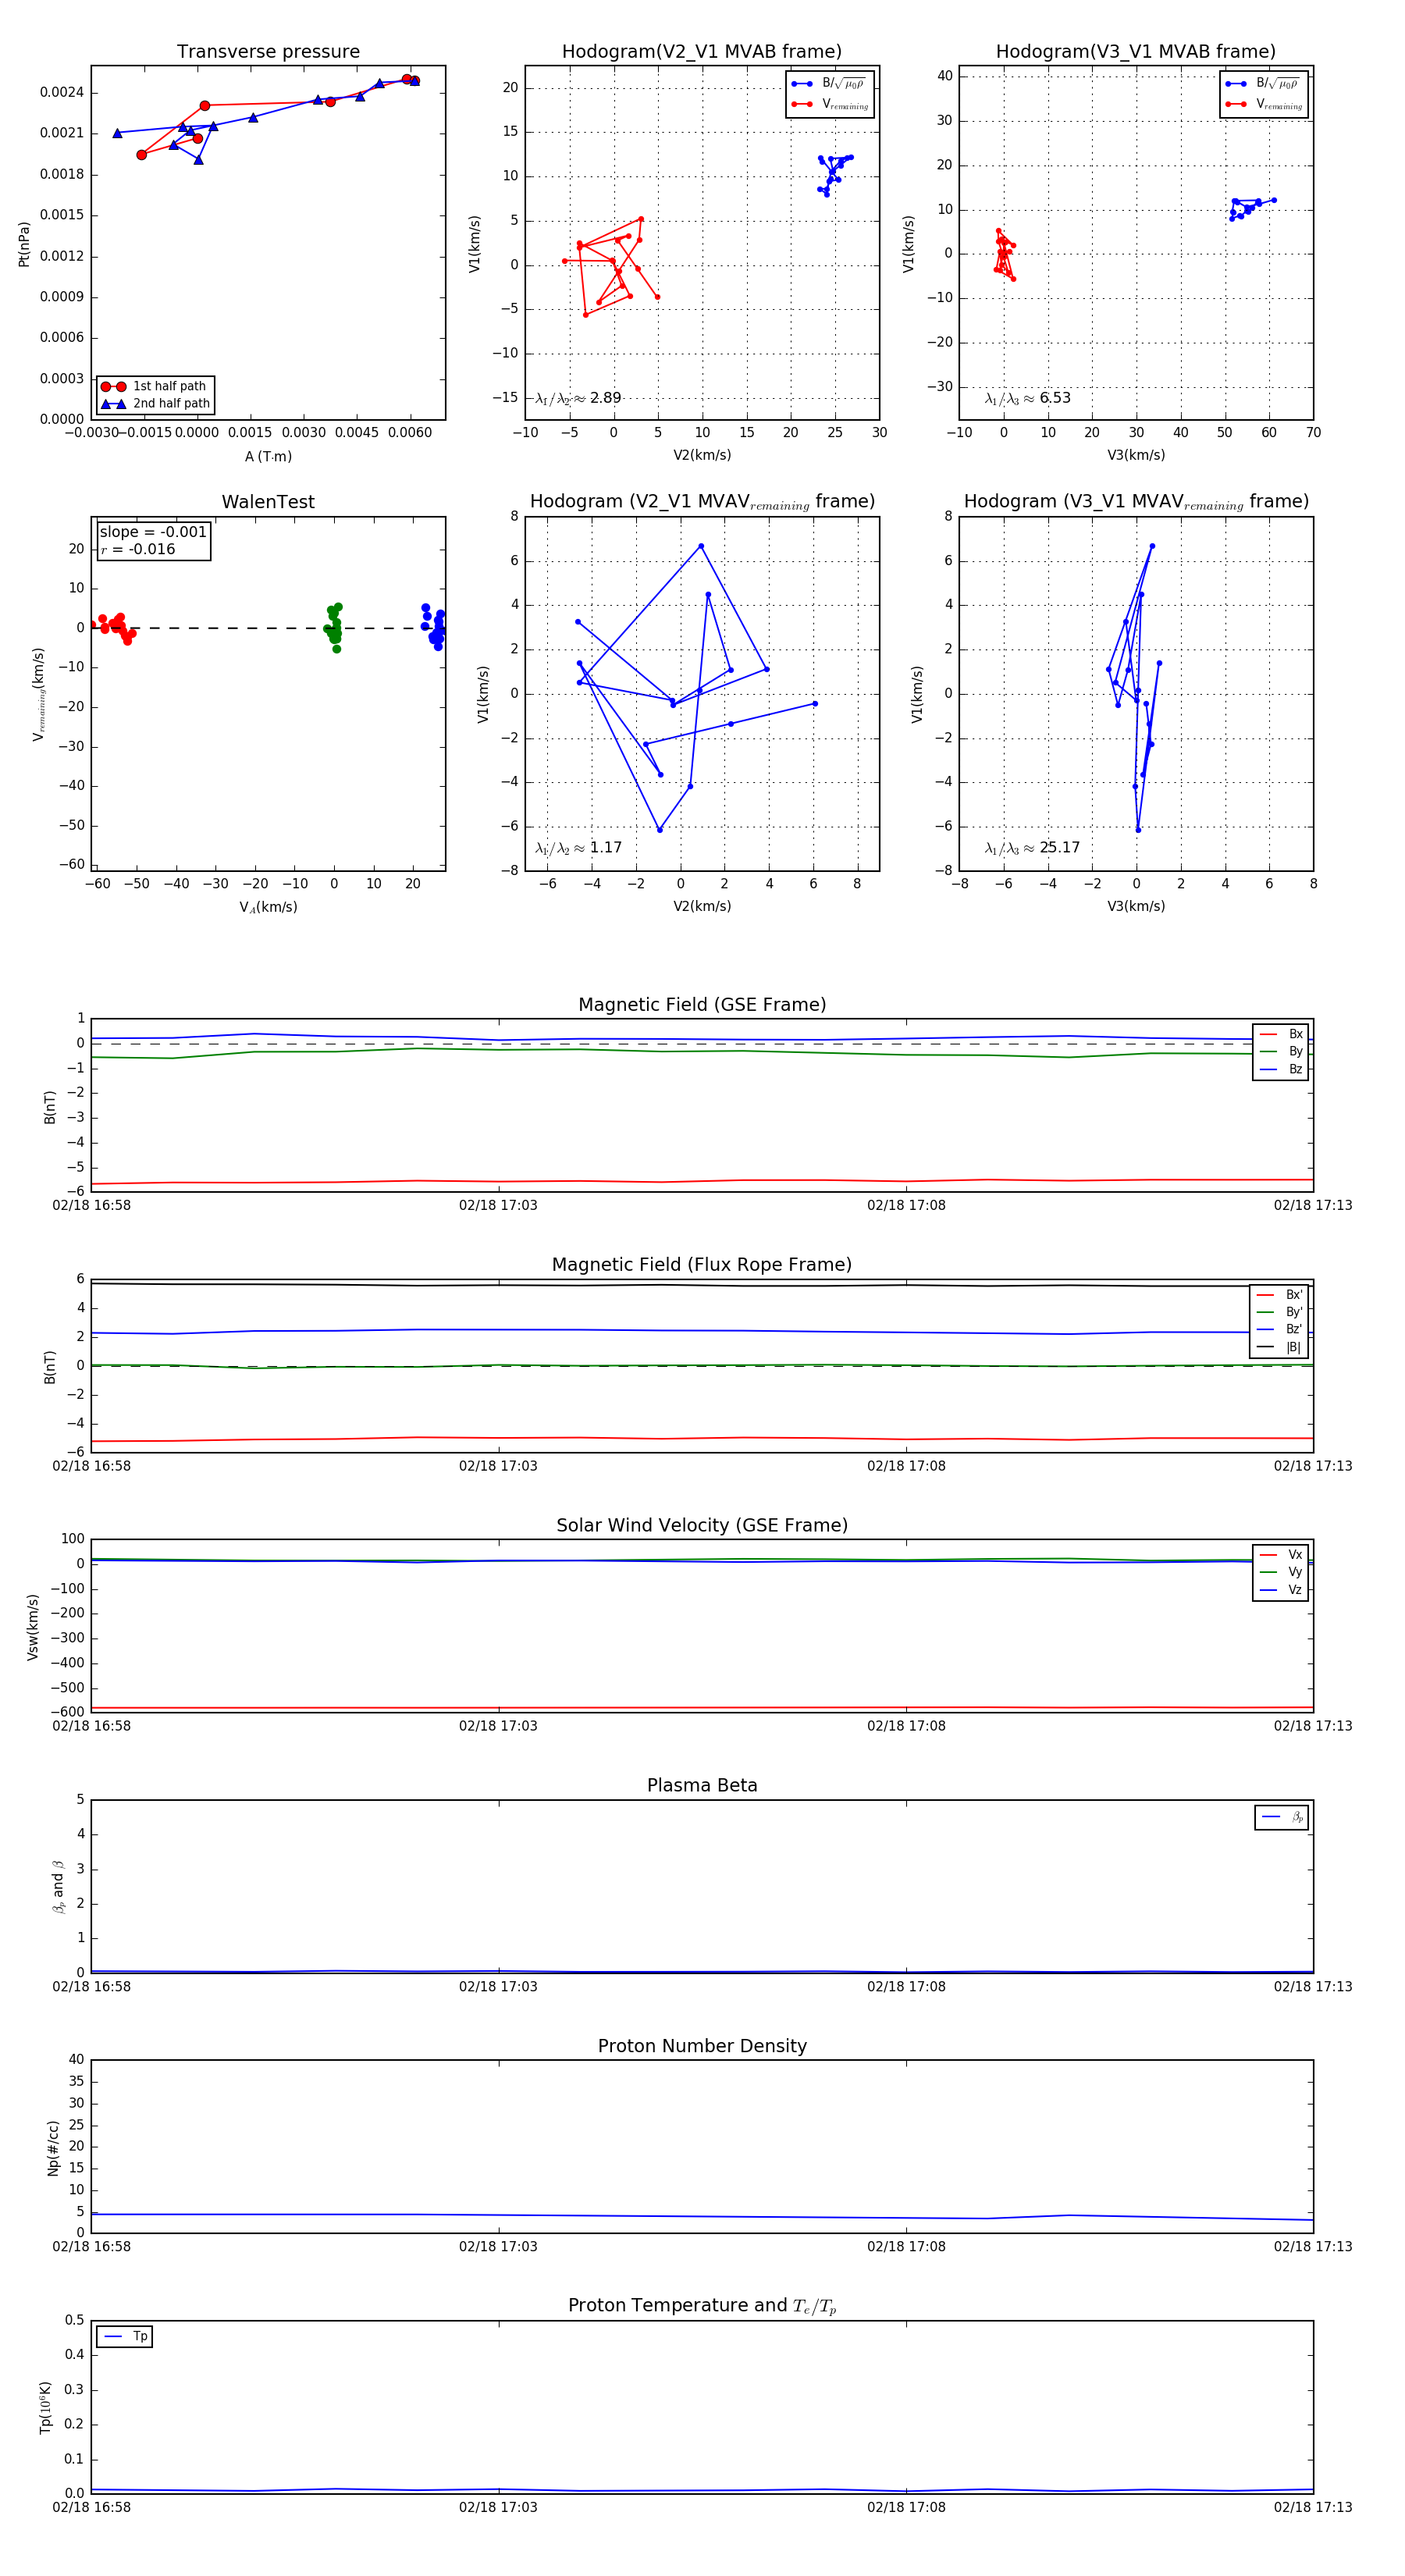Click the 'V_A(km/s)' x-axis label in WalenTest
The image size is (1405, 2576).
coord(268,907)
